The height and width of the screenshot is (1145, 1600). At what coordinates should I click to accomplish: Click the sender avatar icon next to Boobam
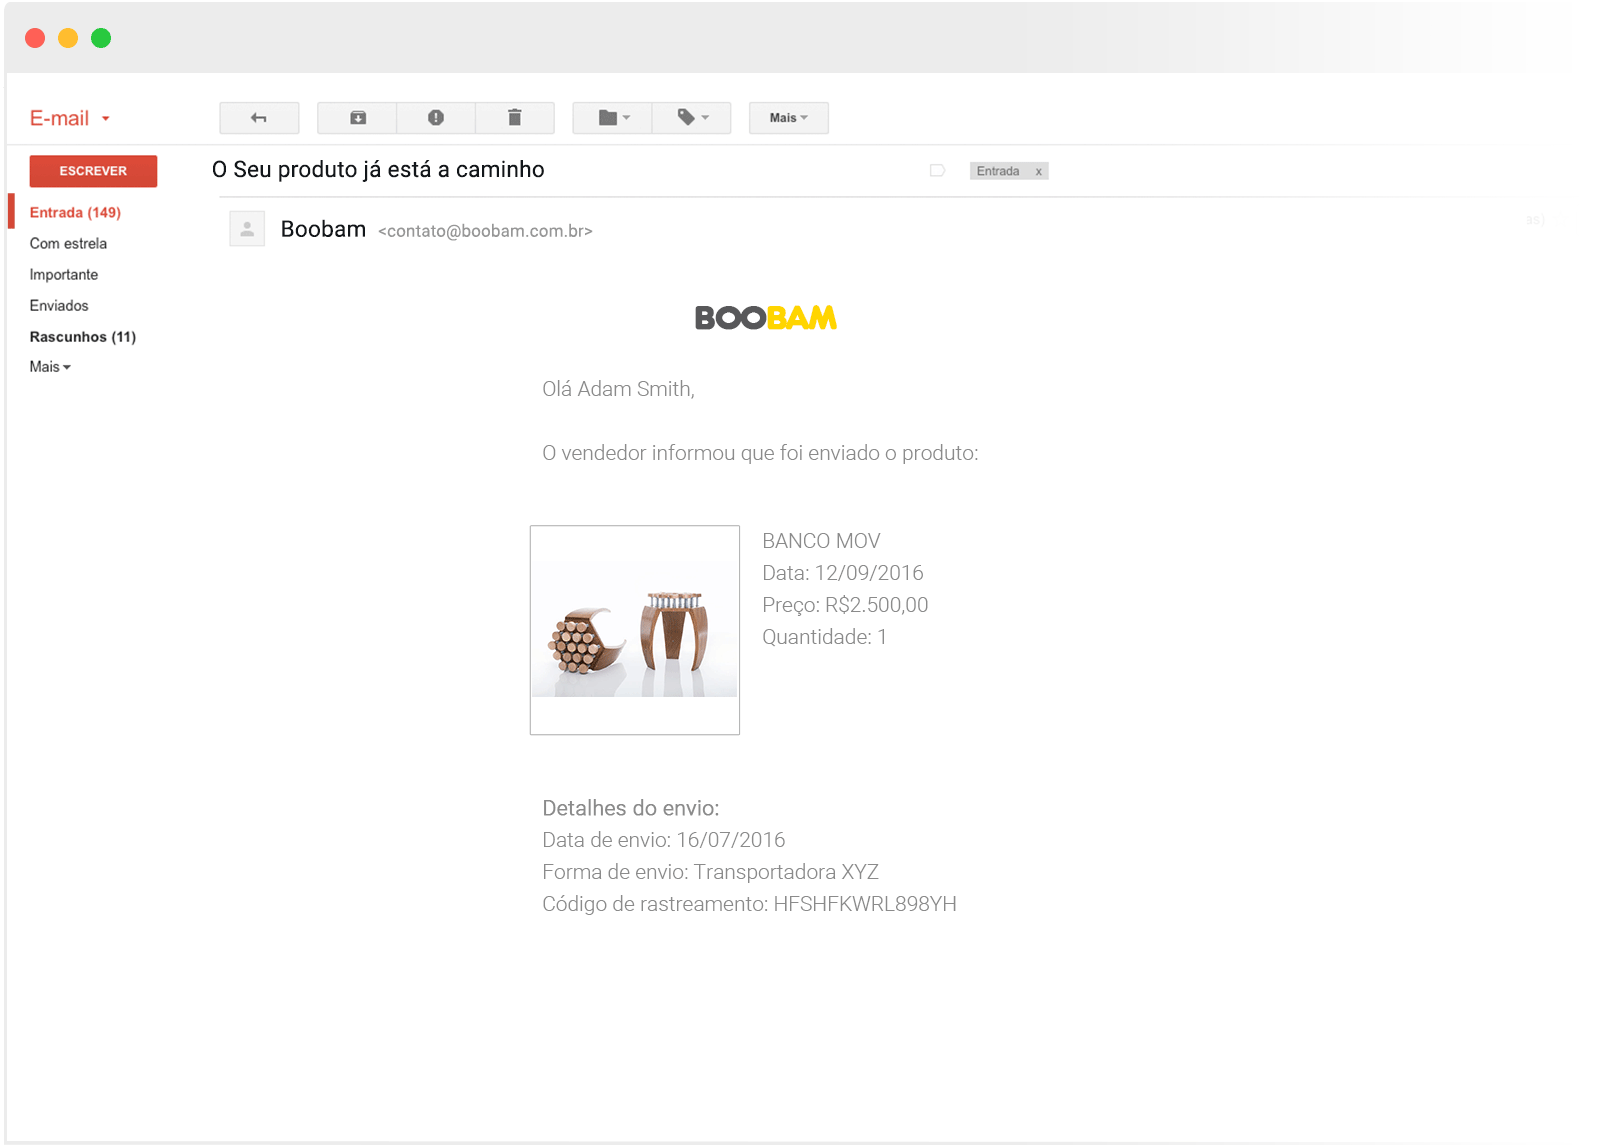(x=247, y=229)
